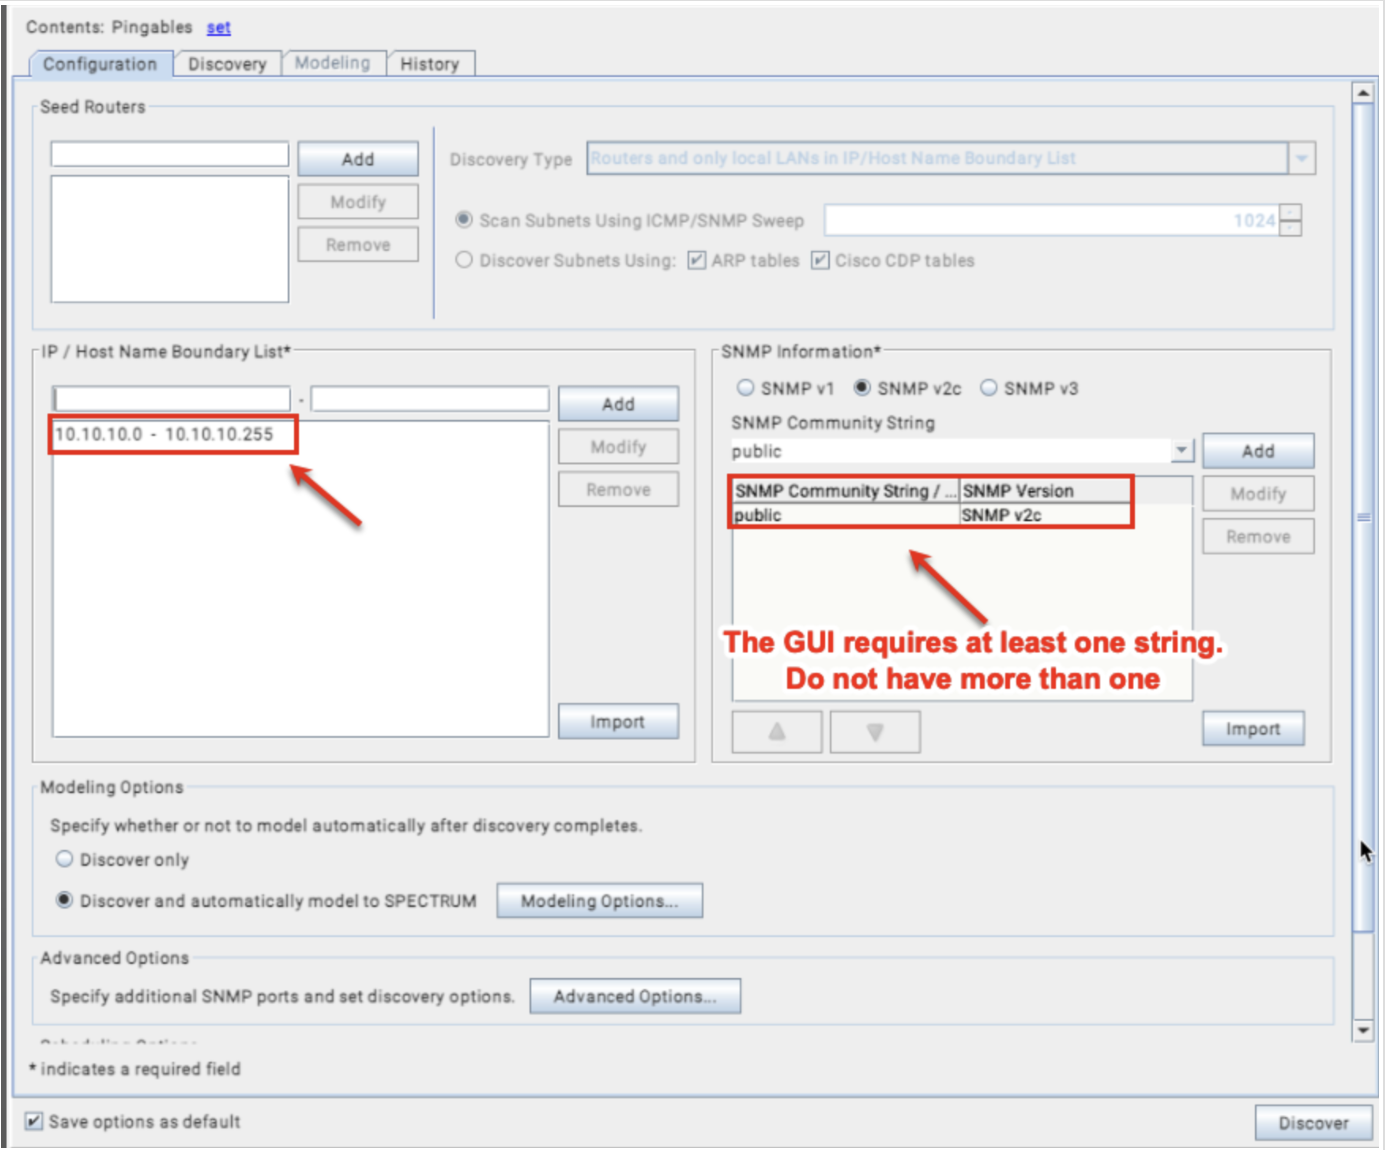1388x1150 pixels.
Task: Click the ICMP/SNMP sweep value field
Action: 1052,220
